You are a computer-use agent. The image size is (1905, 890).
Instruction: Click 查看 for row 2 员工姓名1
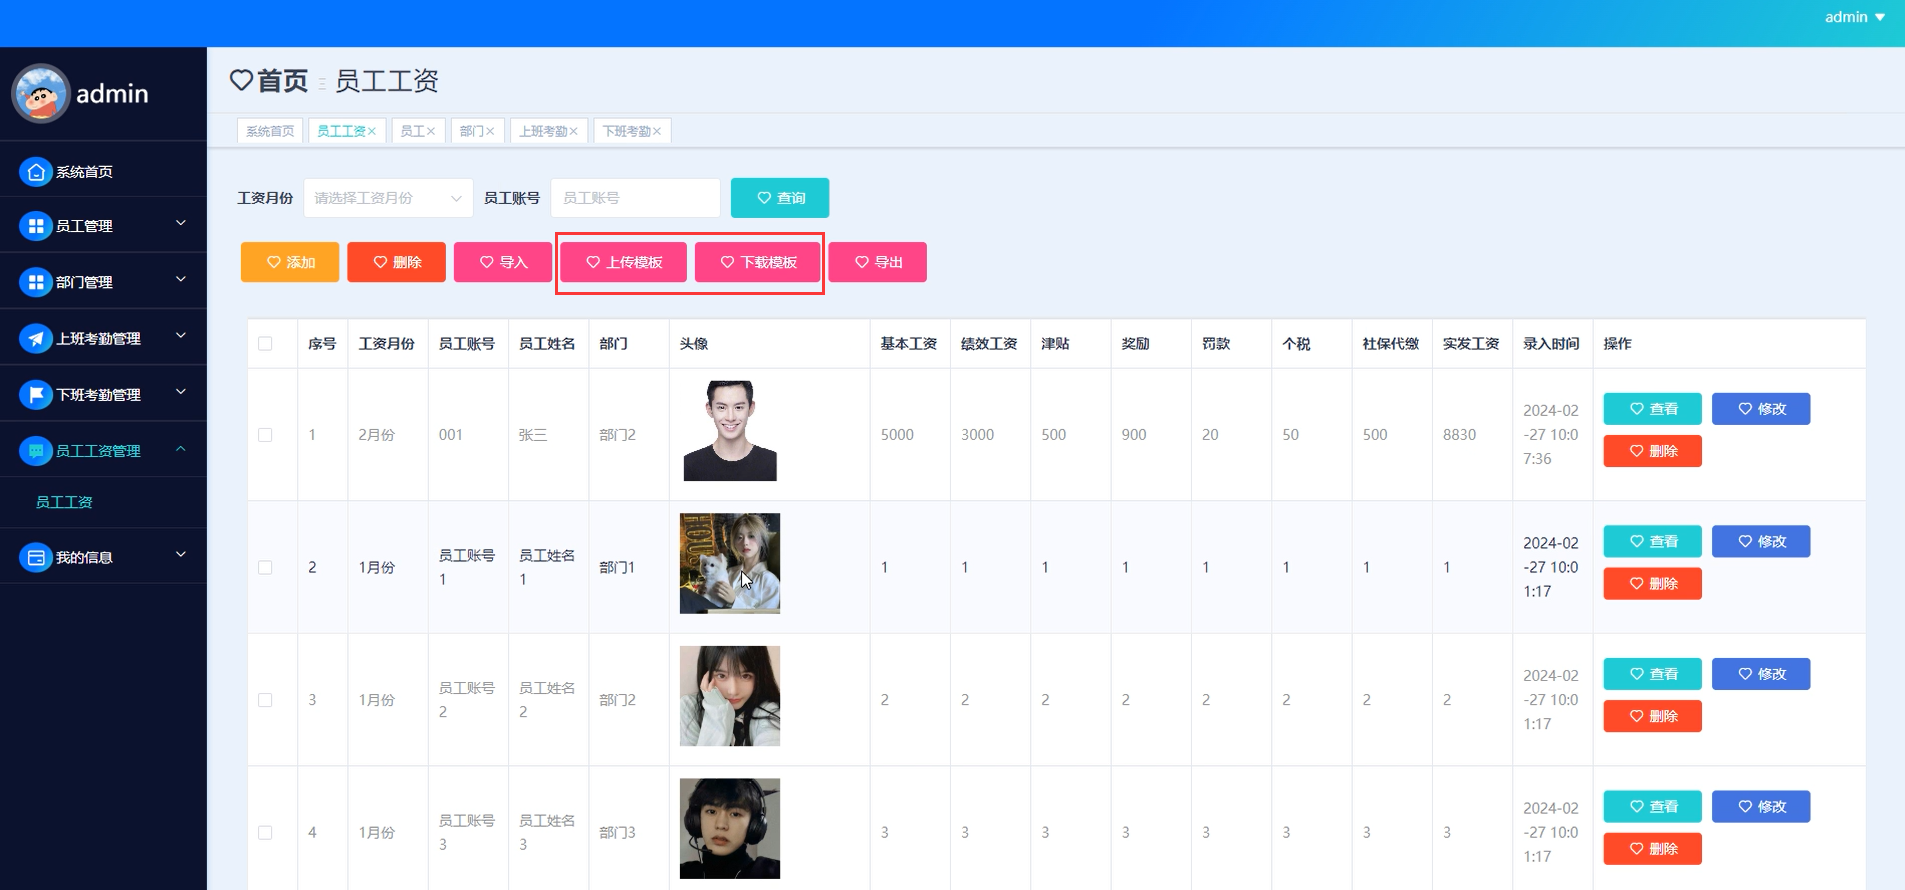[1653, 542]
